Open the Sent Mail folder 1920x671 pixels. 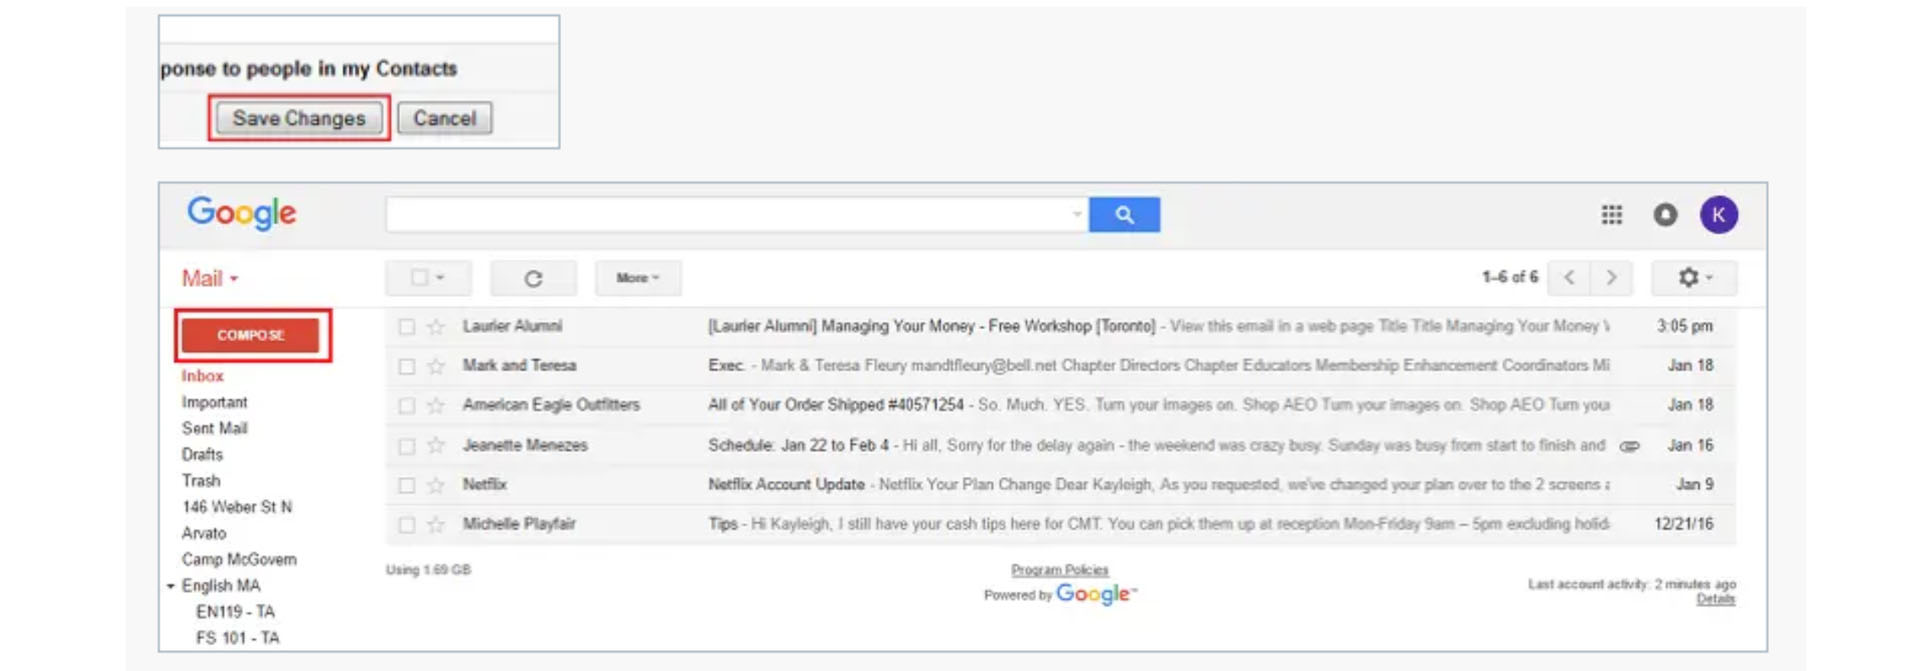tap(214, 428)
